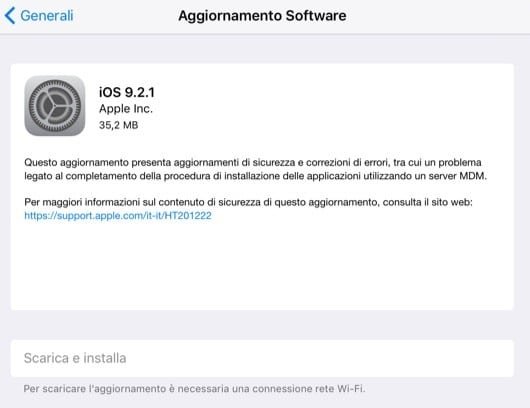530x408 pixels.
Task: Tap the navigation bar right of the title
Action: (436, 16)
